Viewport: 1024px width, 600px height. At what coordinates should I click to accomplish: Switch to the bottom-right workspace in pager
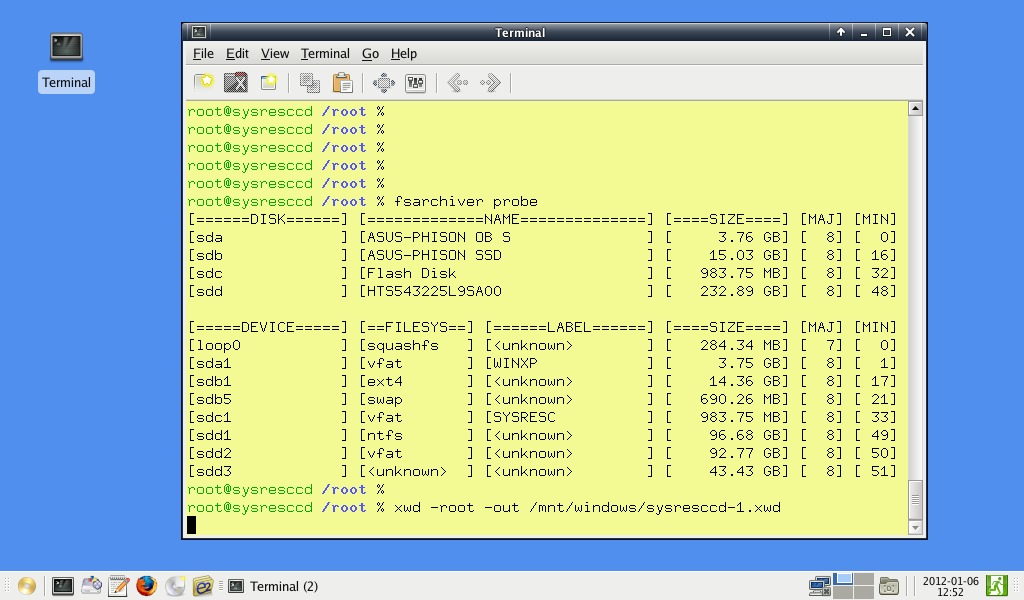pos(864,592)
